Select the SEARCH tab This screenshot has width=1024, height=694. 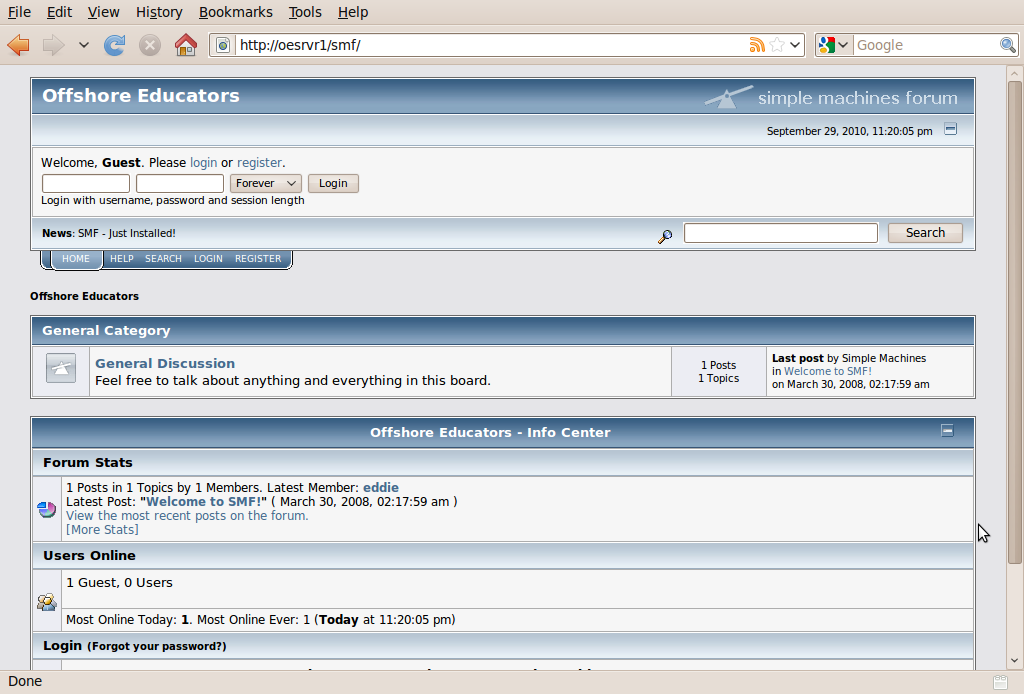[163, 259]
